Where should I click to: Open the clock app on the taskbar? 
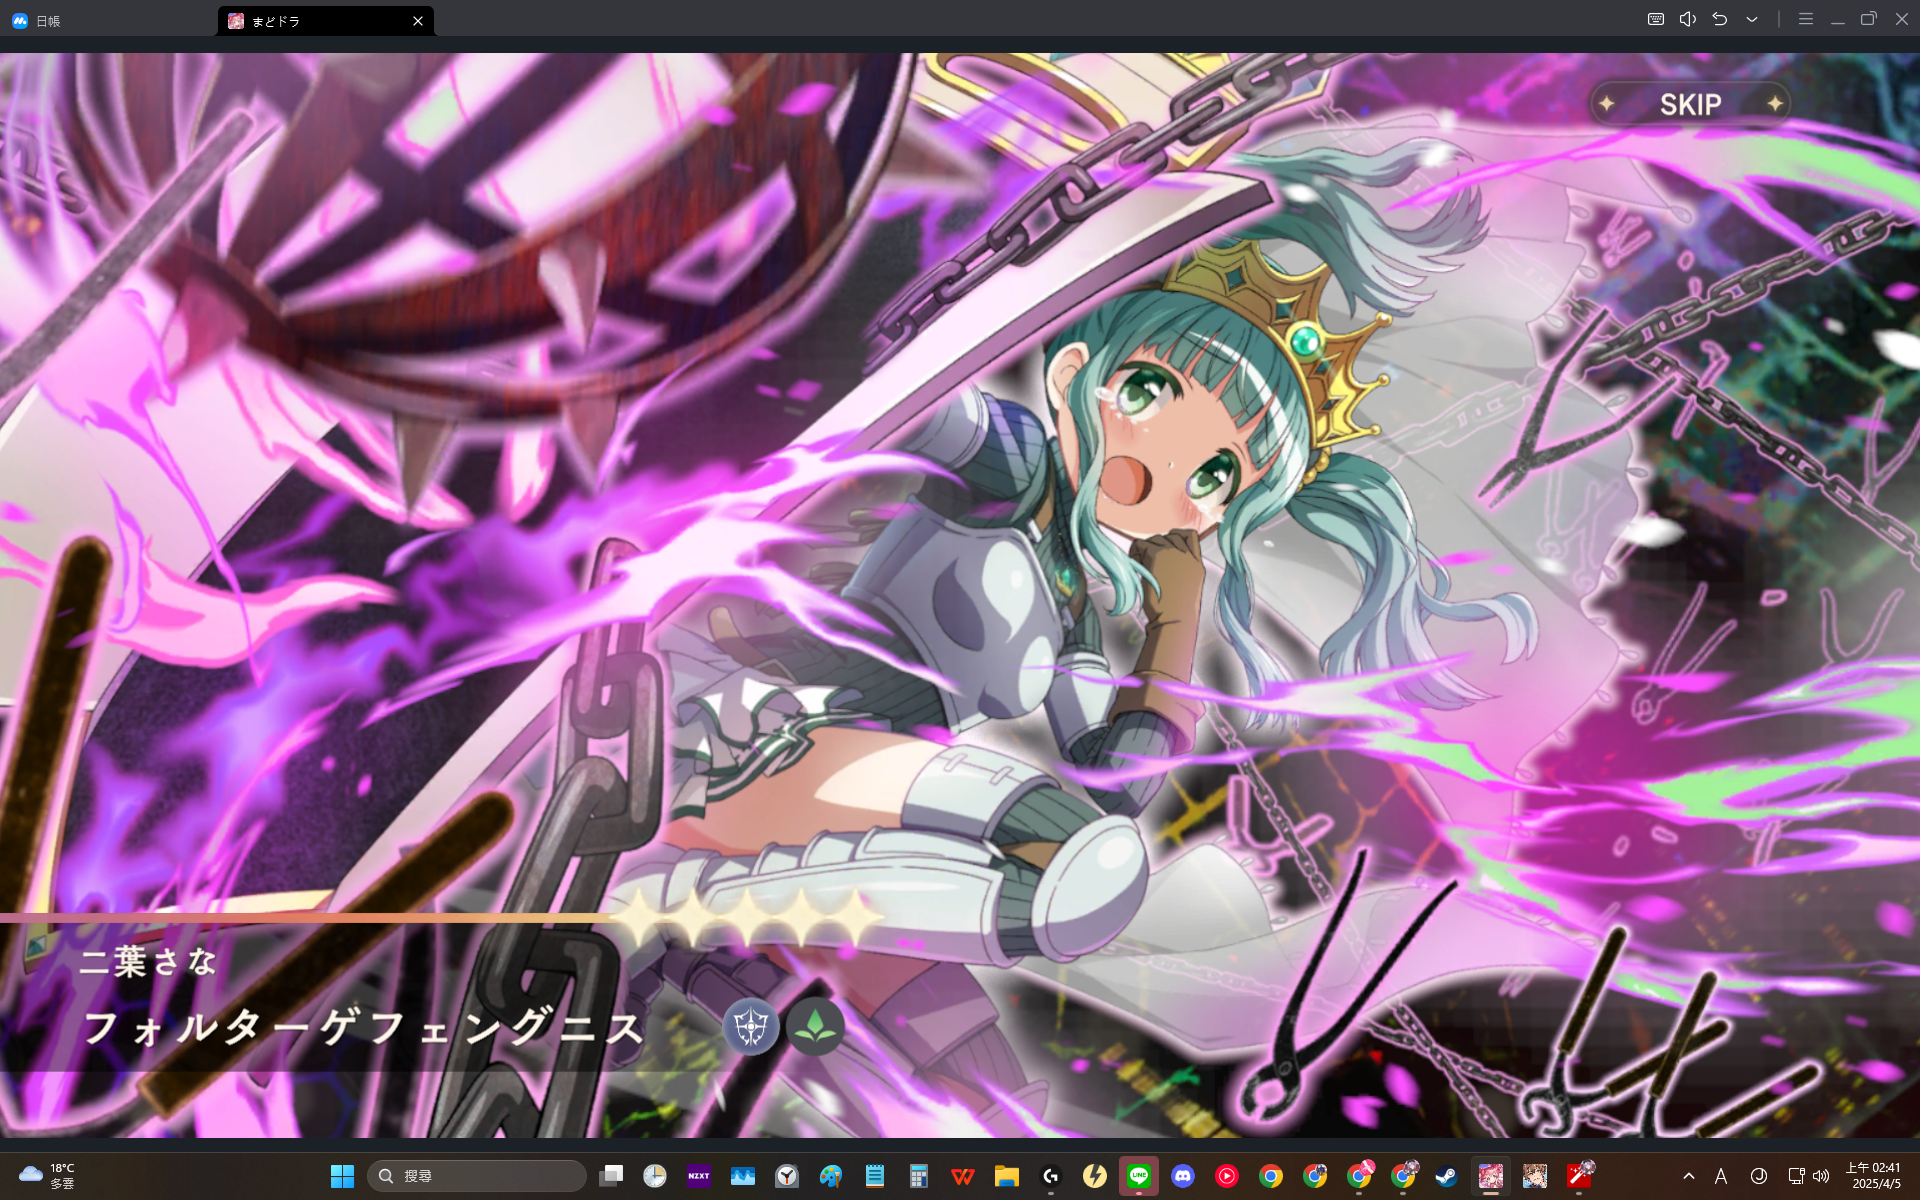[655, 1176]
